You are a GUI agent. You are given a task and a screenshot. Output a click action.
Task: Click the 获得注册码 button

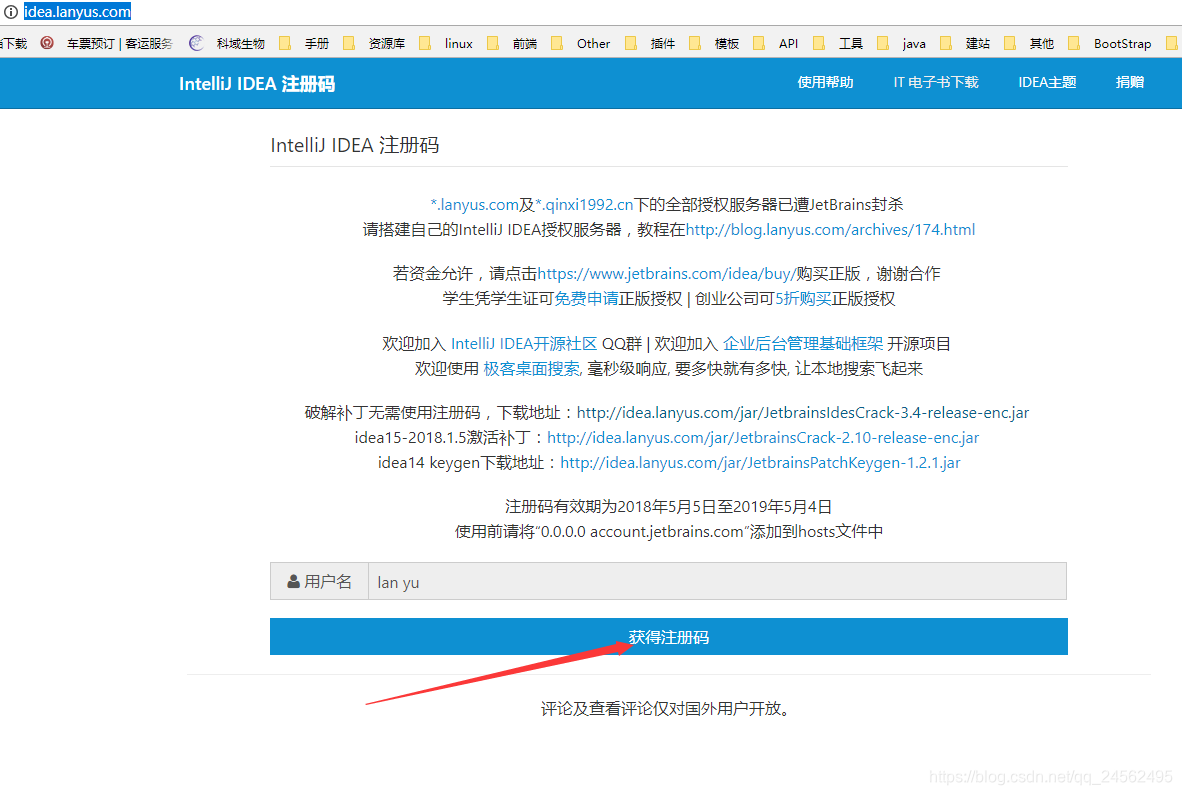[669, 637]
